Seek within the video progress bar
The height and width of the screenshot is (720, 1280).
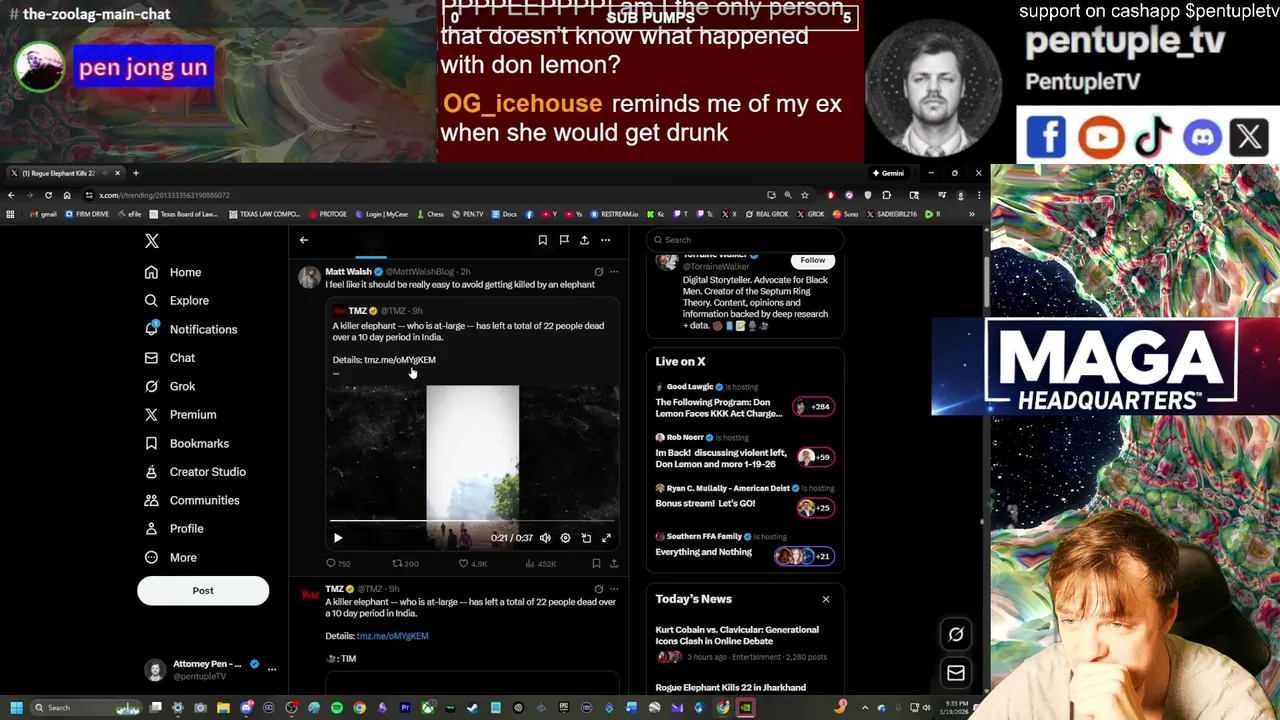(x=473, y=521)
